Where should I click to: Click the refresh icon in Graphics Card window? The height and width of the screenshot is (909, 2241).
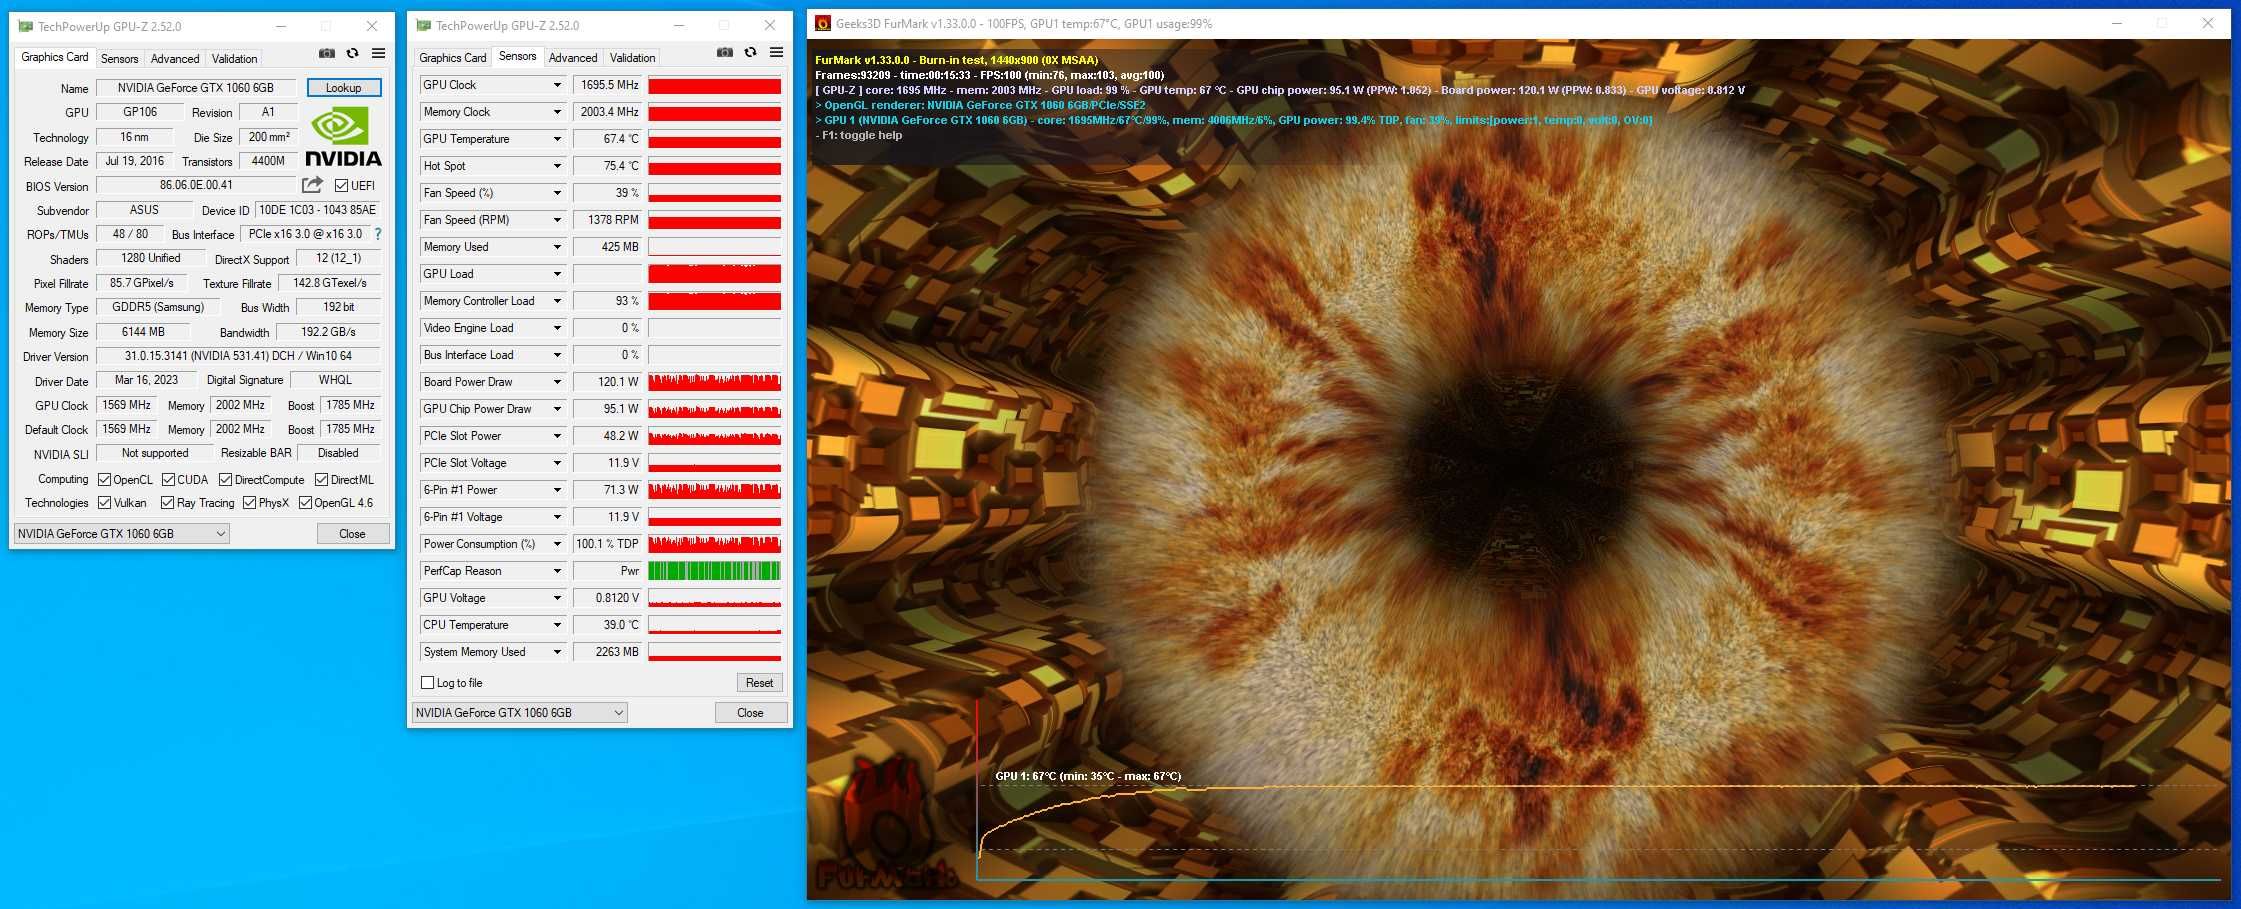pyautogui.click(x=353, y=54)
